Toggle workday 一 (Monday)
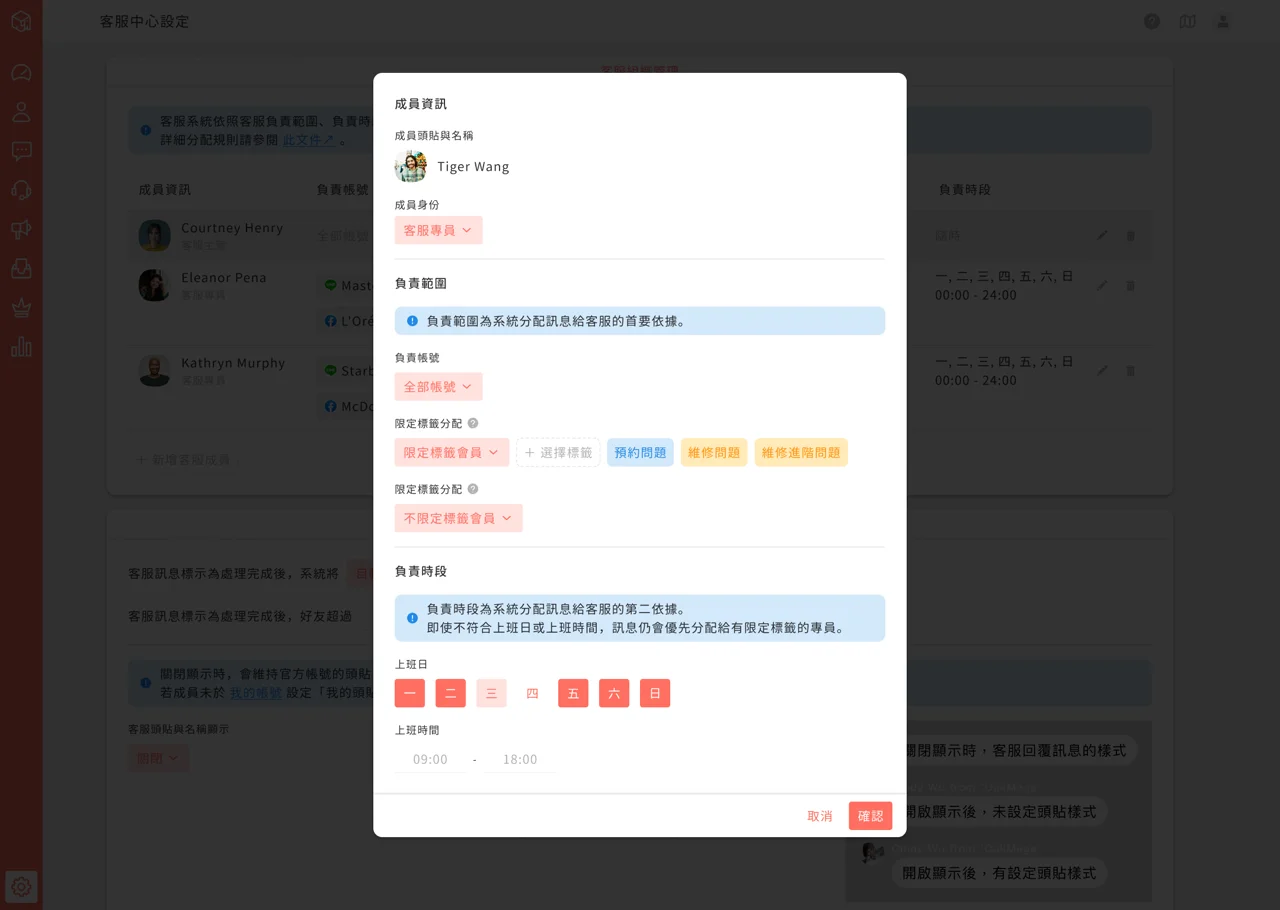 click(x=410, y=693)
